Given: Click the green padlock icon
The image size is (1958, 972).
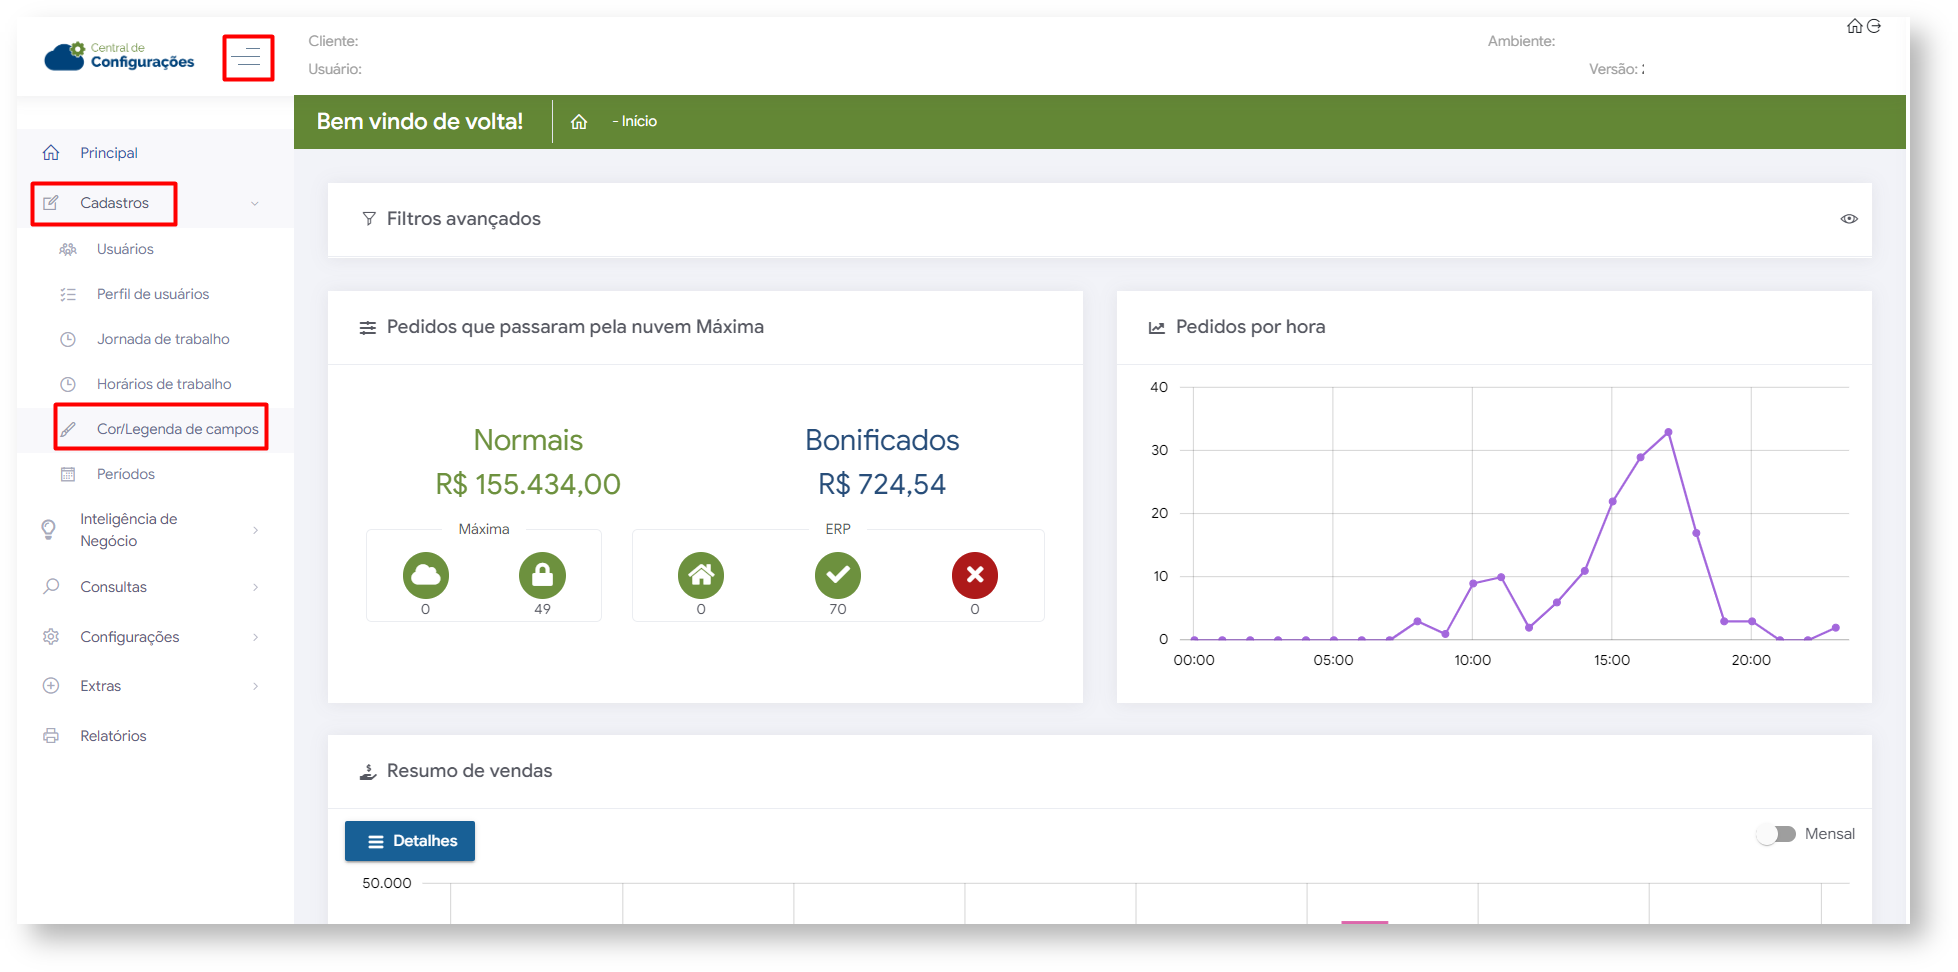Looking at the screenshot, I should 542,575.
